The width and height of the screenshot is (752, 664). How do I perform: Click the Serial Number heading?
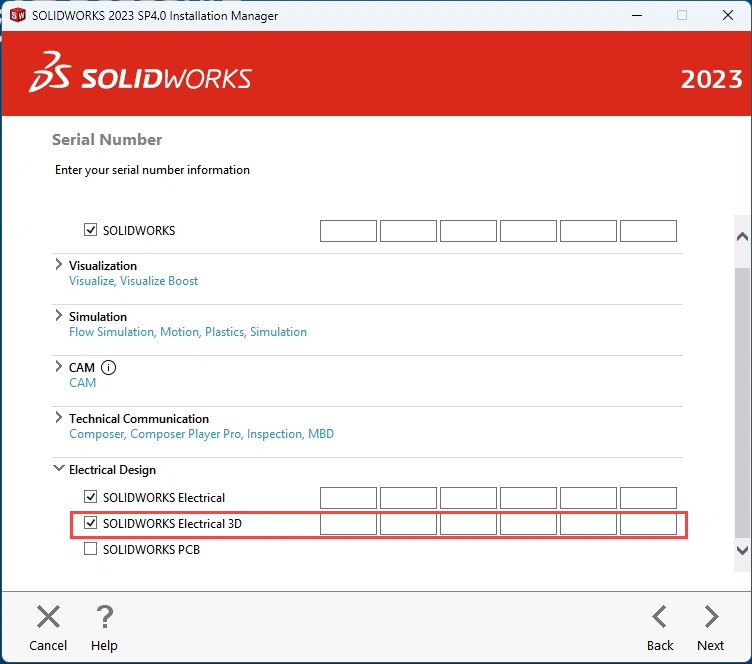[107, 140]
